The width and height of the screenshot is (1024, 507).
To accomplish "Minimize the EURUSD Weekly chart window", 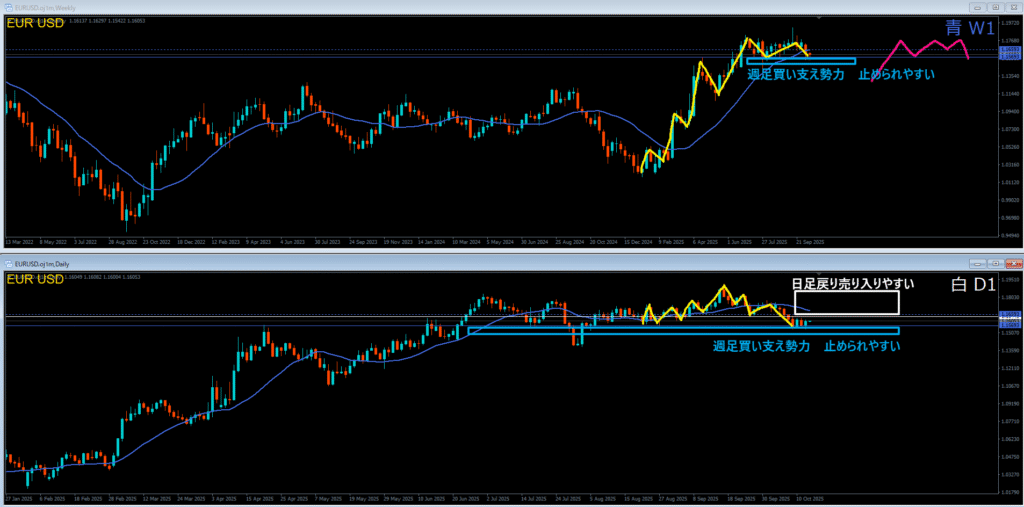I will (977, 7).
